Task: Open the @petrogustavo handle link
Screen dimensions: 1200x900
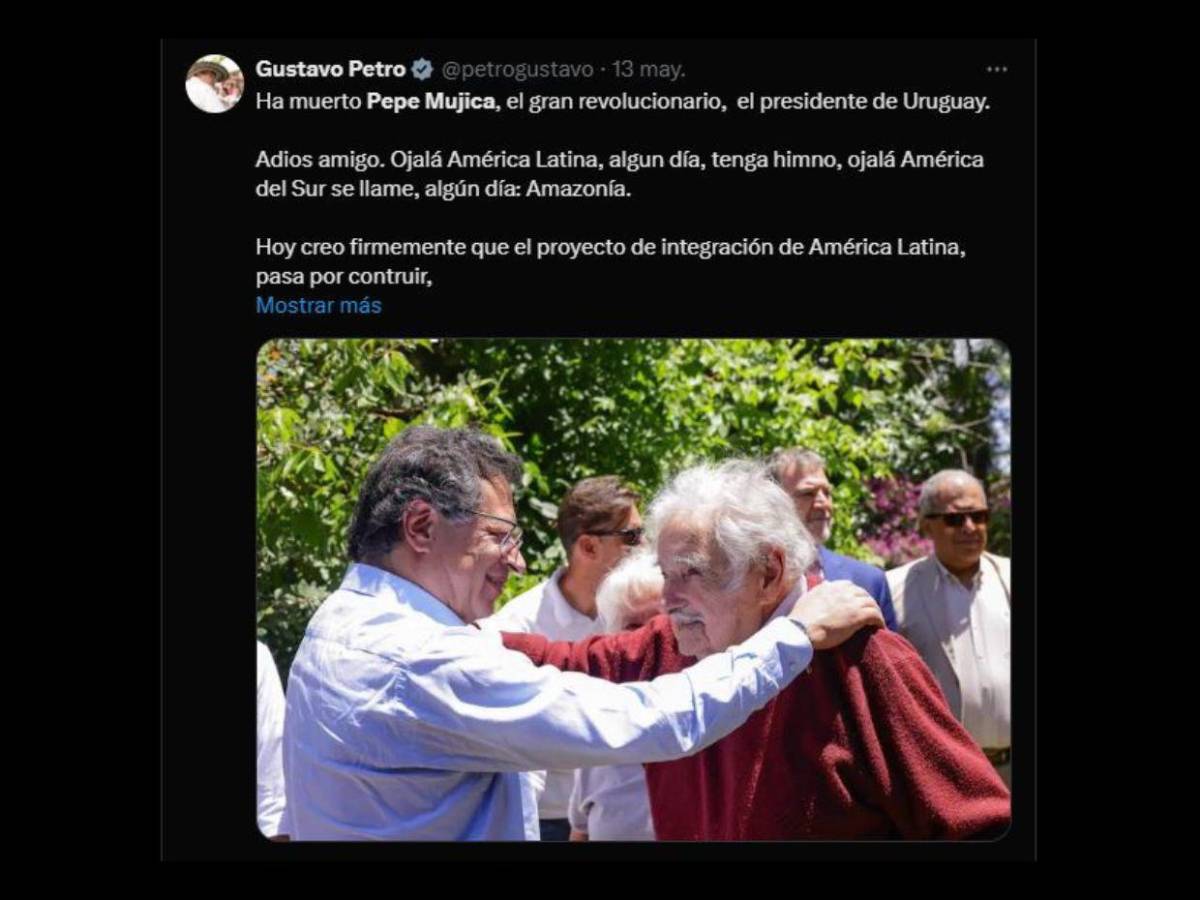Action: pos(518,69)
